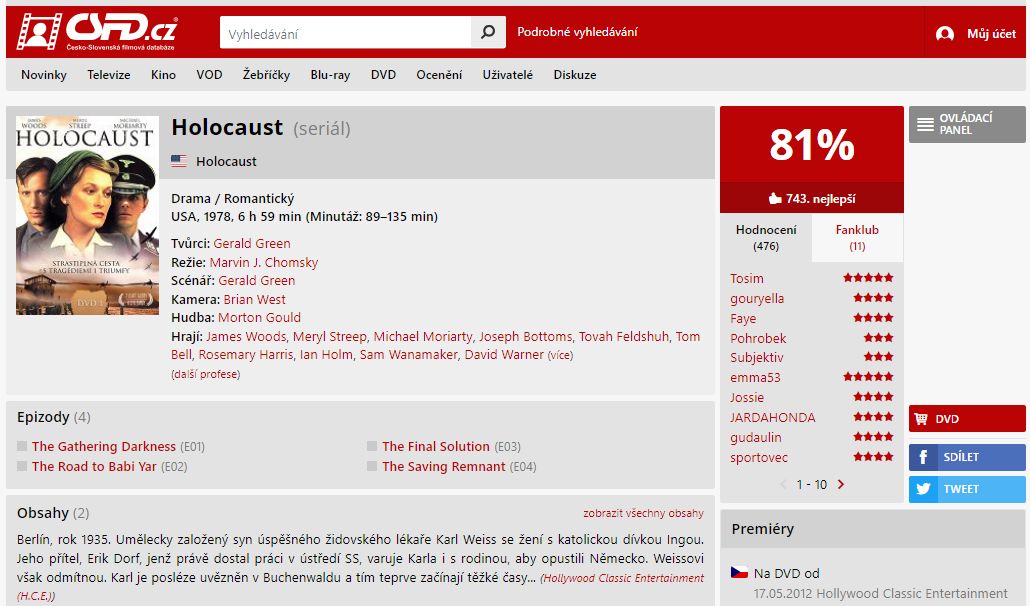Click the Holocaust poster thumbnail
This screenshot has height=606, width=1030.
pos(87,215)
